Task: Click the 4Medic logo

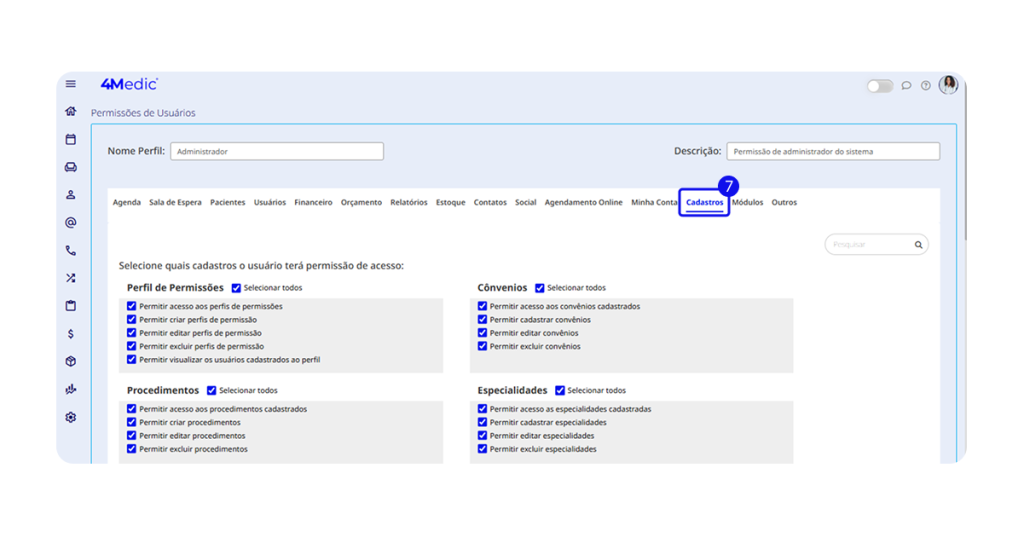Action: [129, 84]
